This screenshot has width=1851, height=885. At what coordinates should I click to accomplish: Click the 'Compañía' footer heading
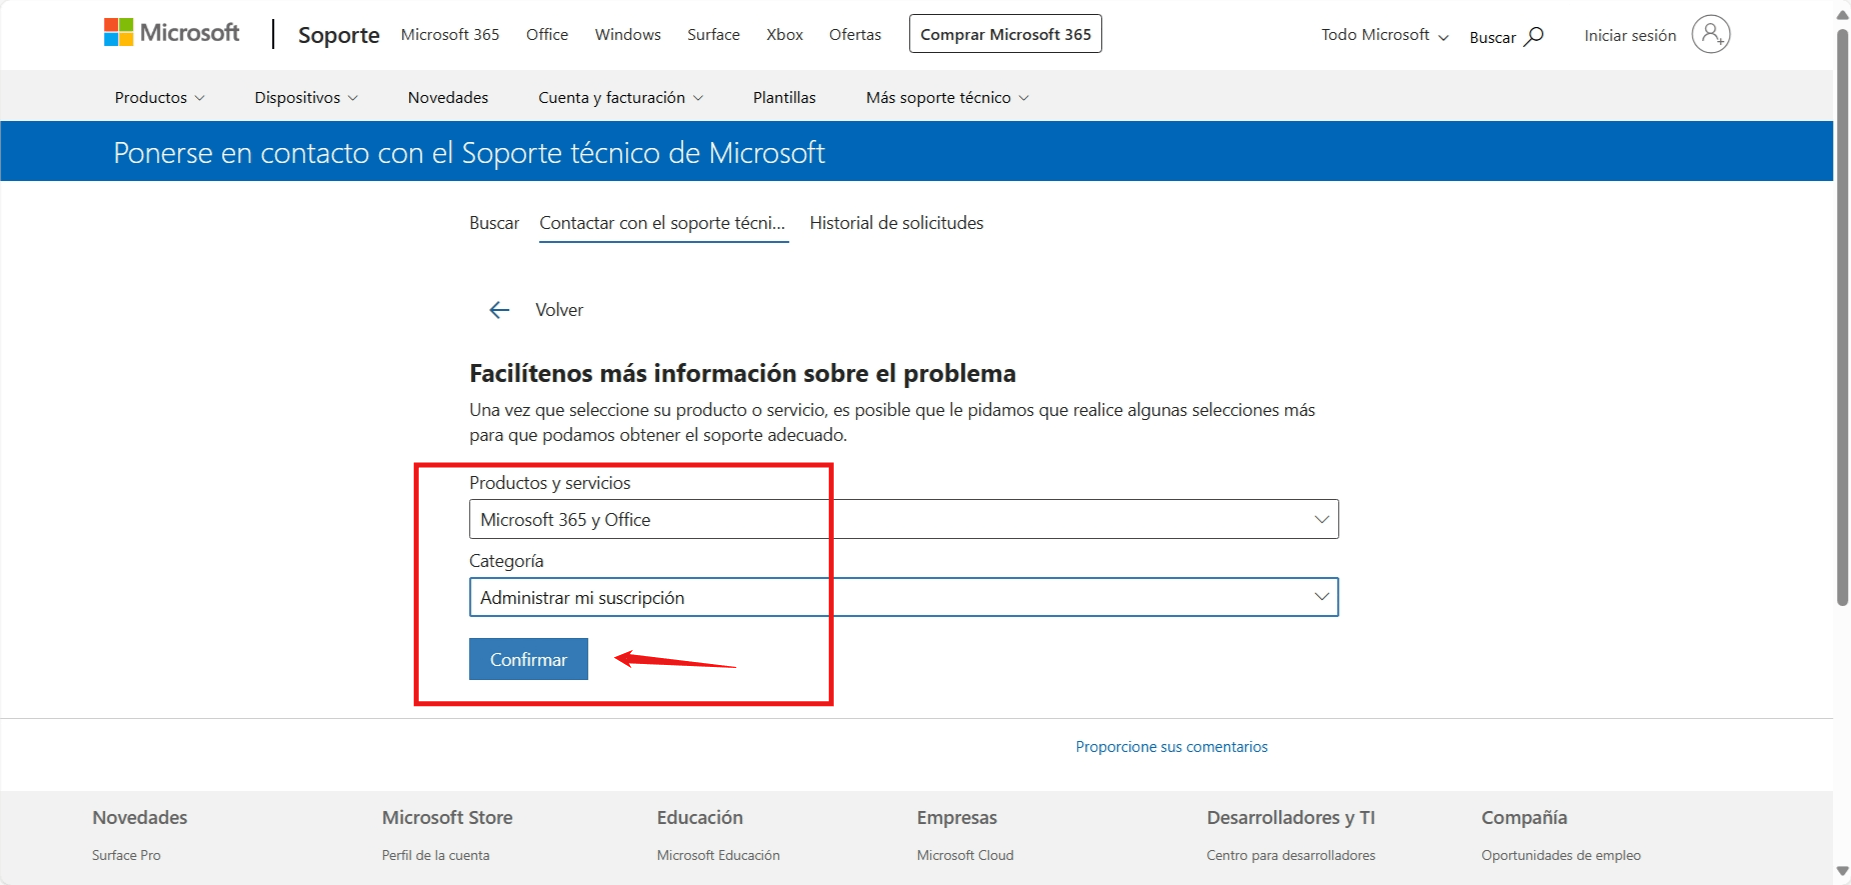1524,818
